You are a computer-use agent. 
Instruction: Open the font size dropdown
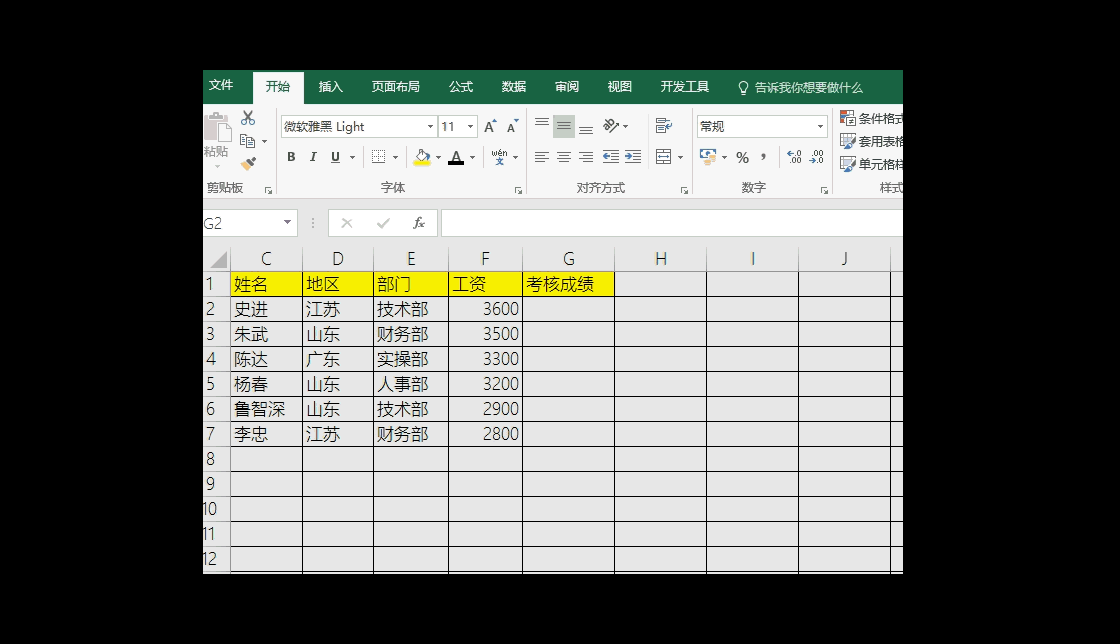tap(470, 126)
